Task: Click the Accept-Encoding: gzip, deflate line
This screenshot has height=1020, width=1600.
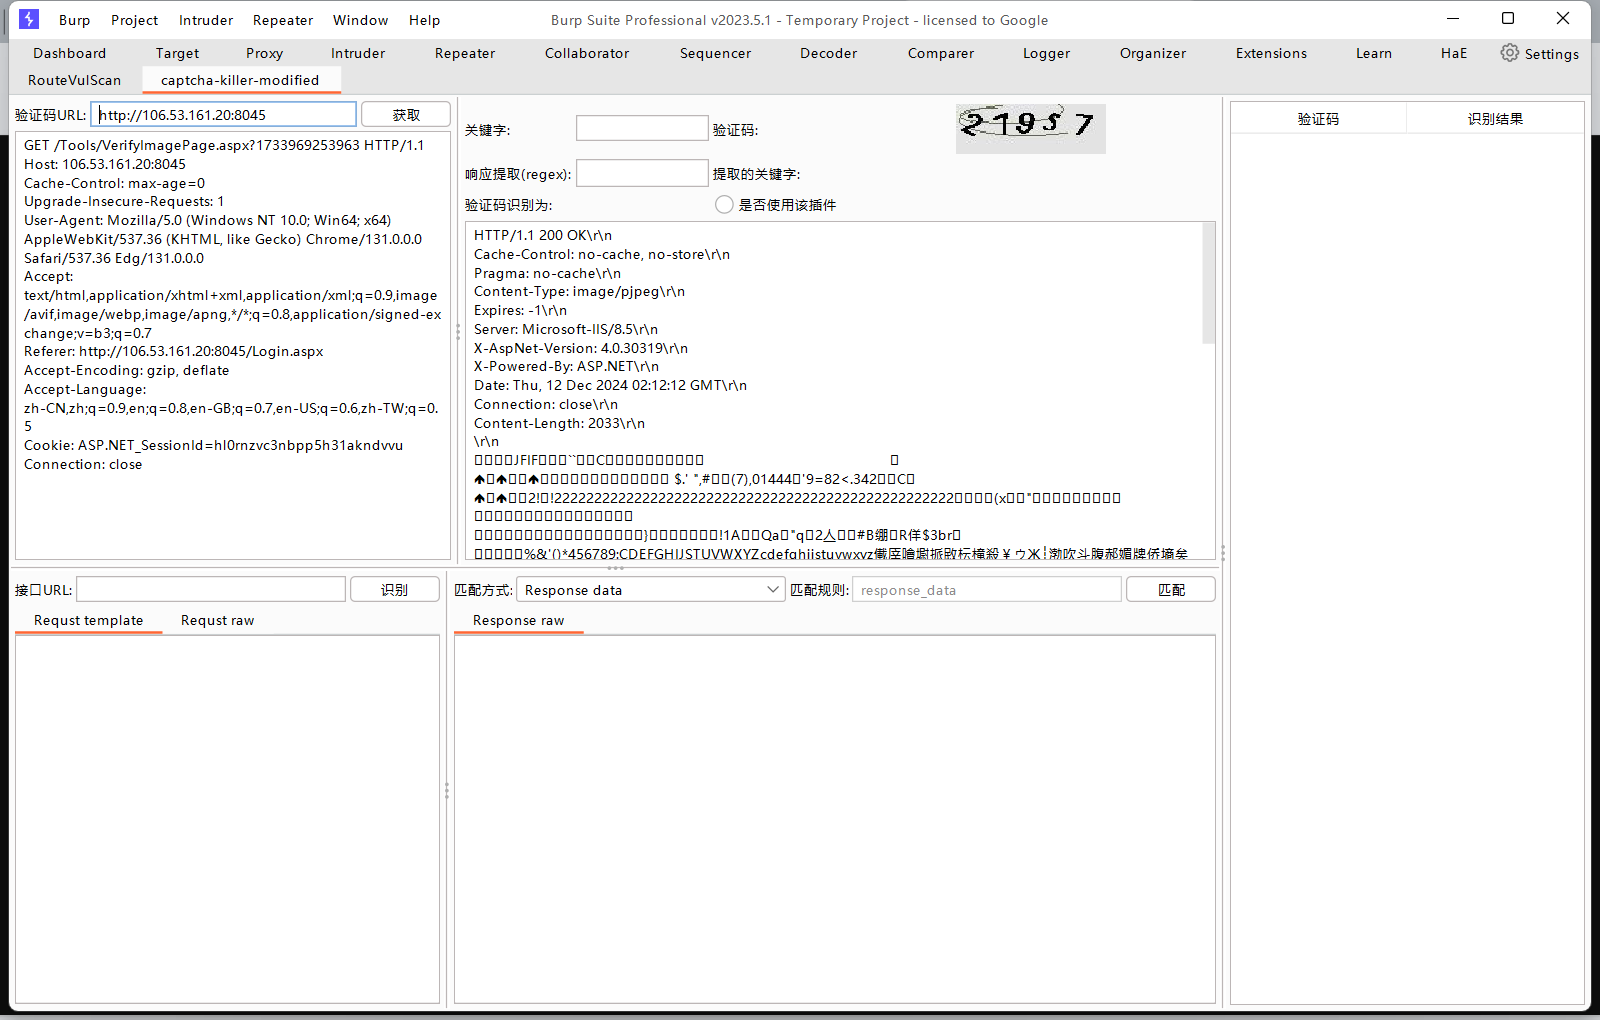Action: (126, 370)
